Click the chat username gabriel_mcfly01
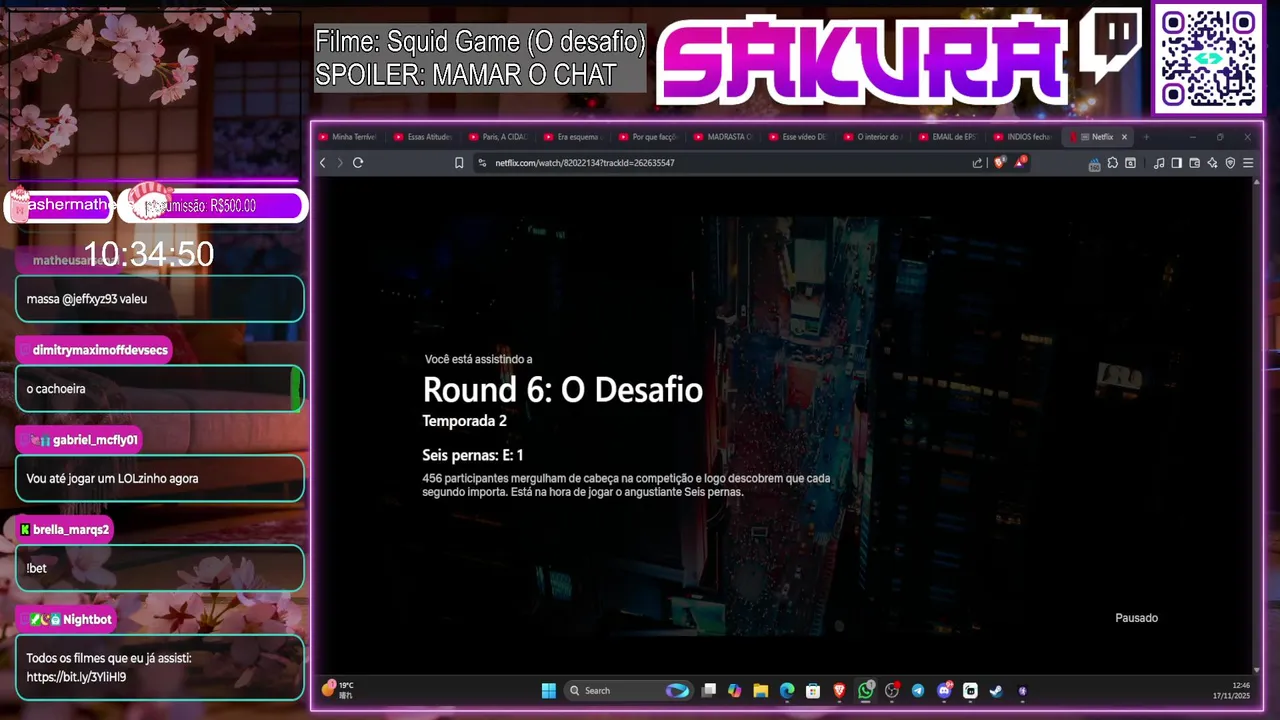This screenshot has height=720, width=1280. coord(95,440)
